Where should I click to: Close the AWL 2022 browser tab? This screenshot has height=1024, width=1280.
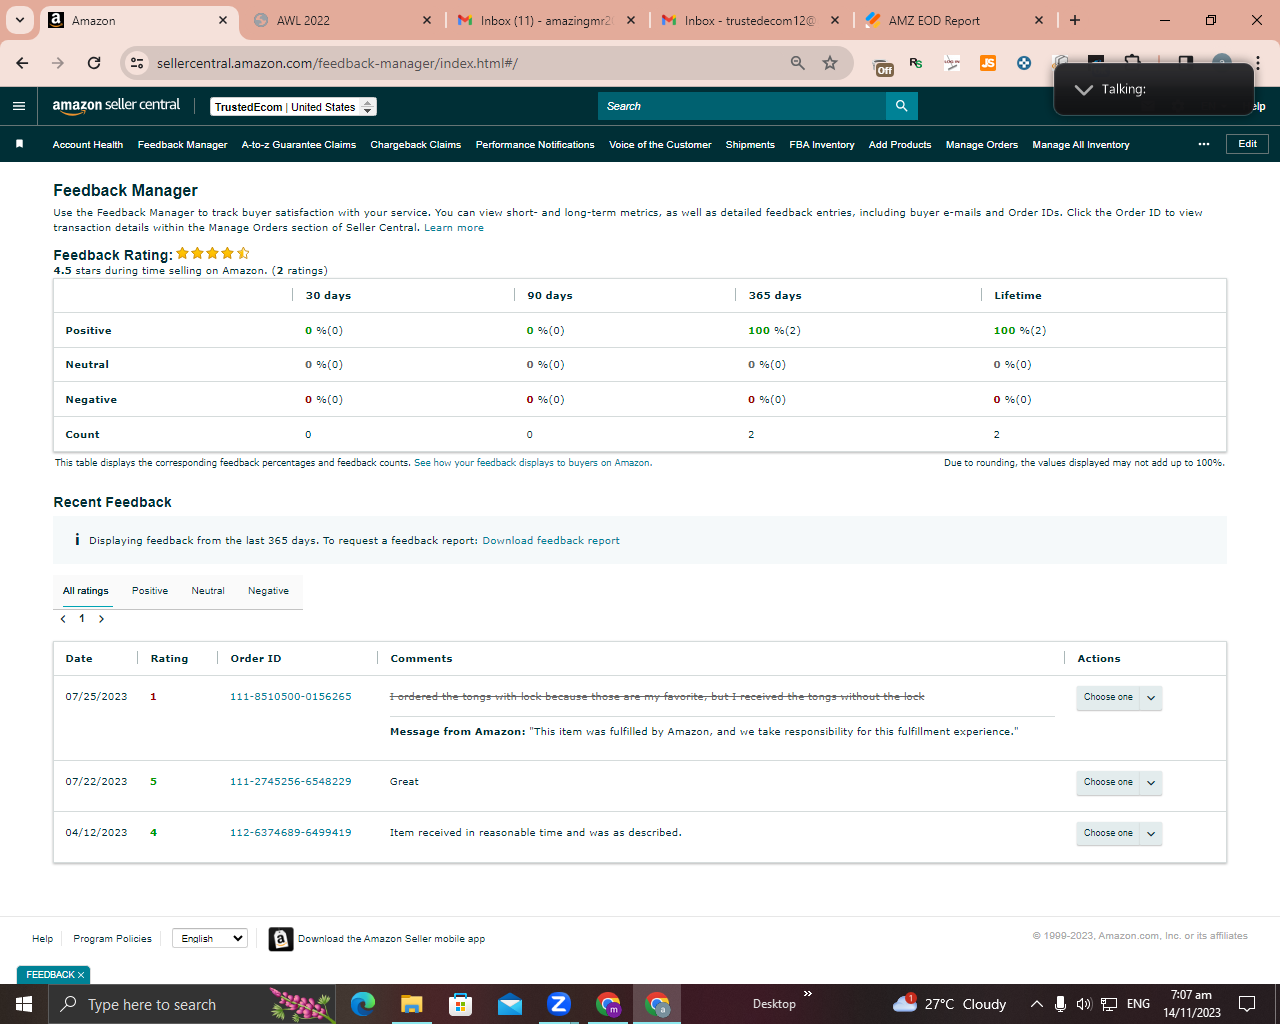click(427, 20)
